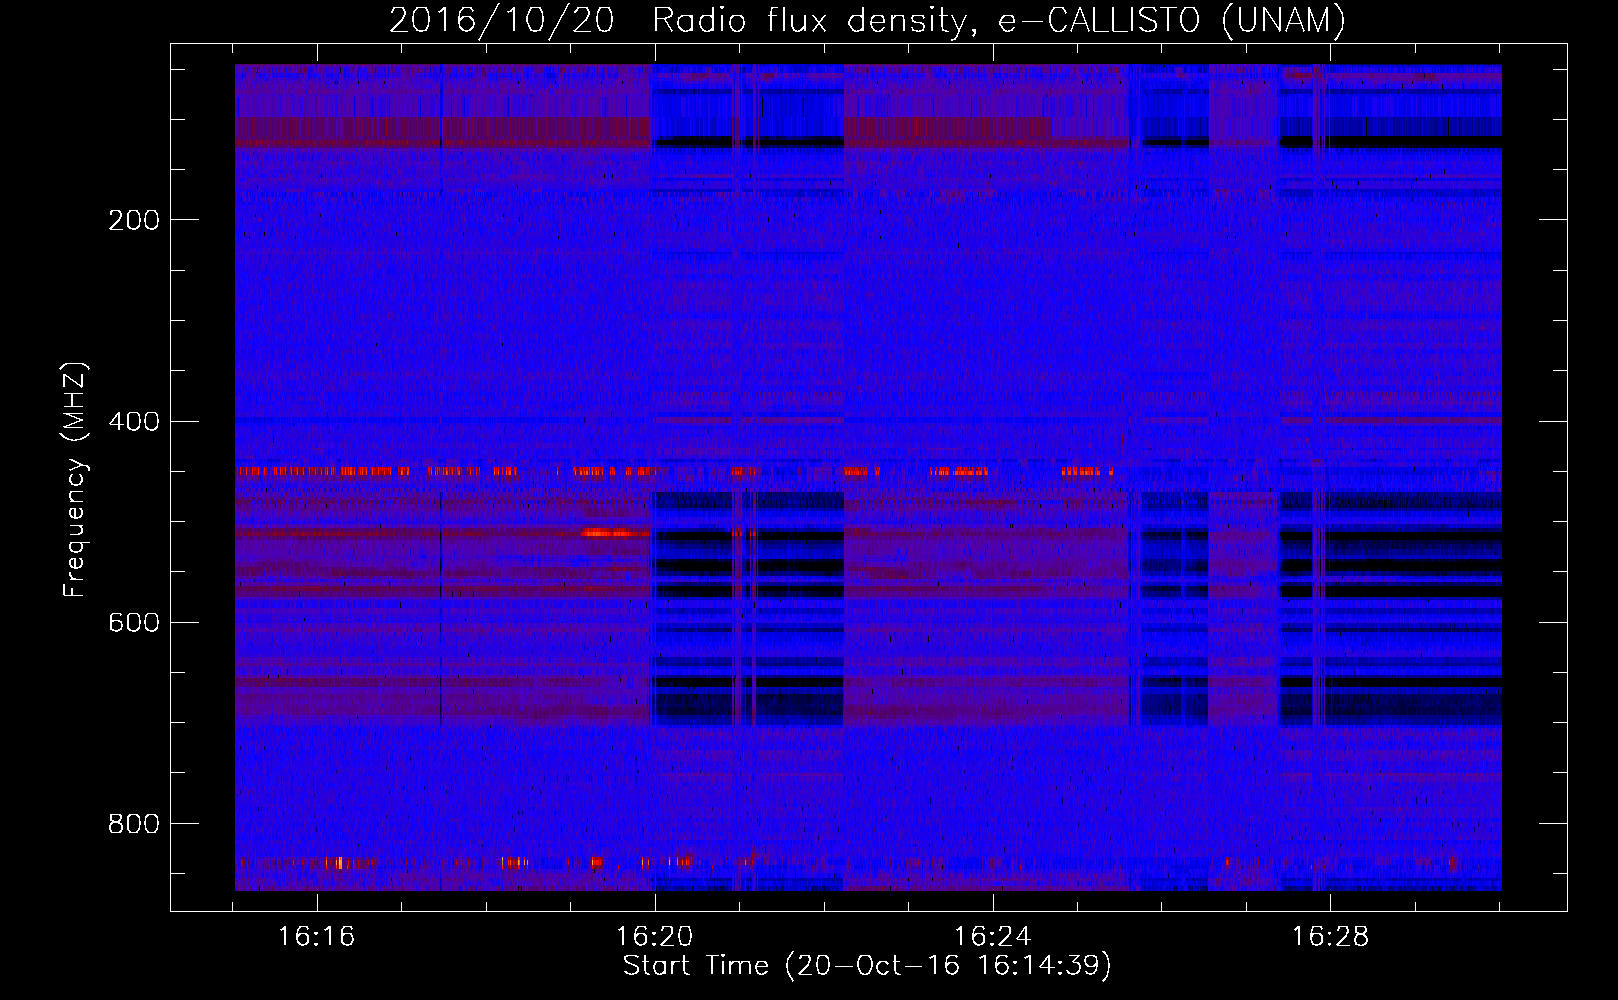Click the plot title 'Radio flux density, e-CALLISTO (UNAM)'
The image size is (1618, 1000).
(x=999, y=20)
